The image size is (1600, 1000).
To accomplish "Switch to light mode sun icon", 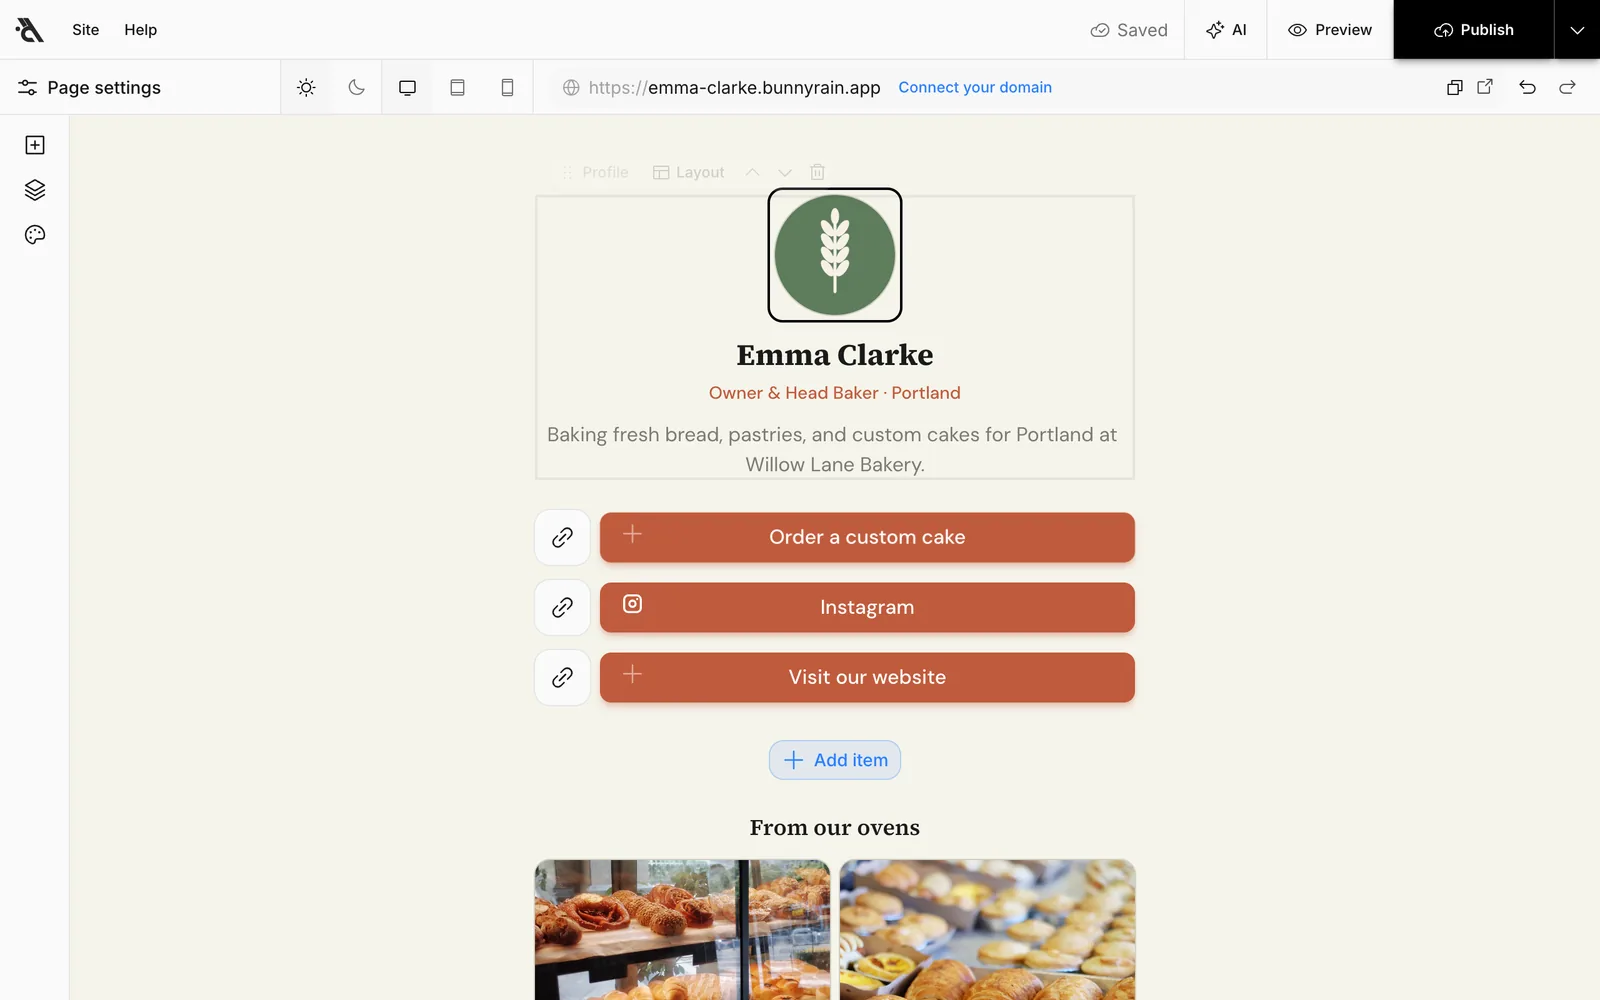I will pos(306,87).
